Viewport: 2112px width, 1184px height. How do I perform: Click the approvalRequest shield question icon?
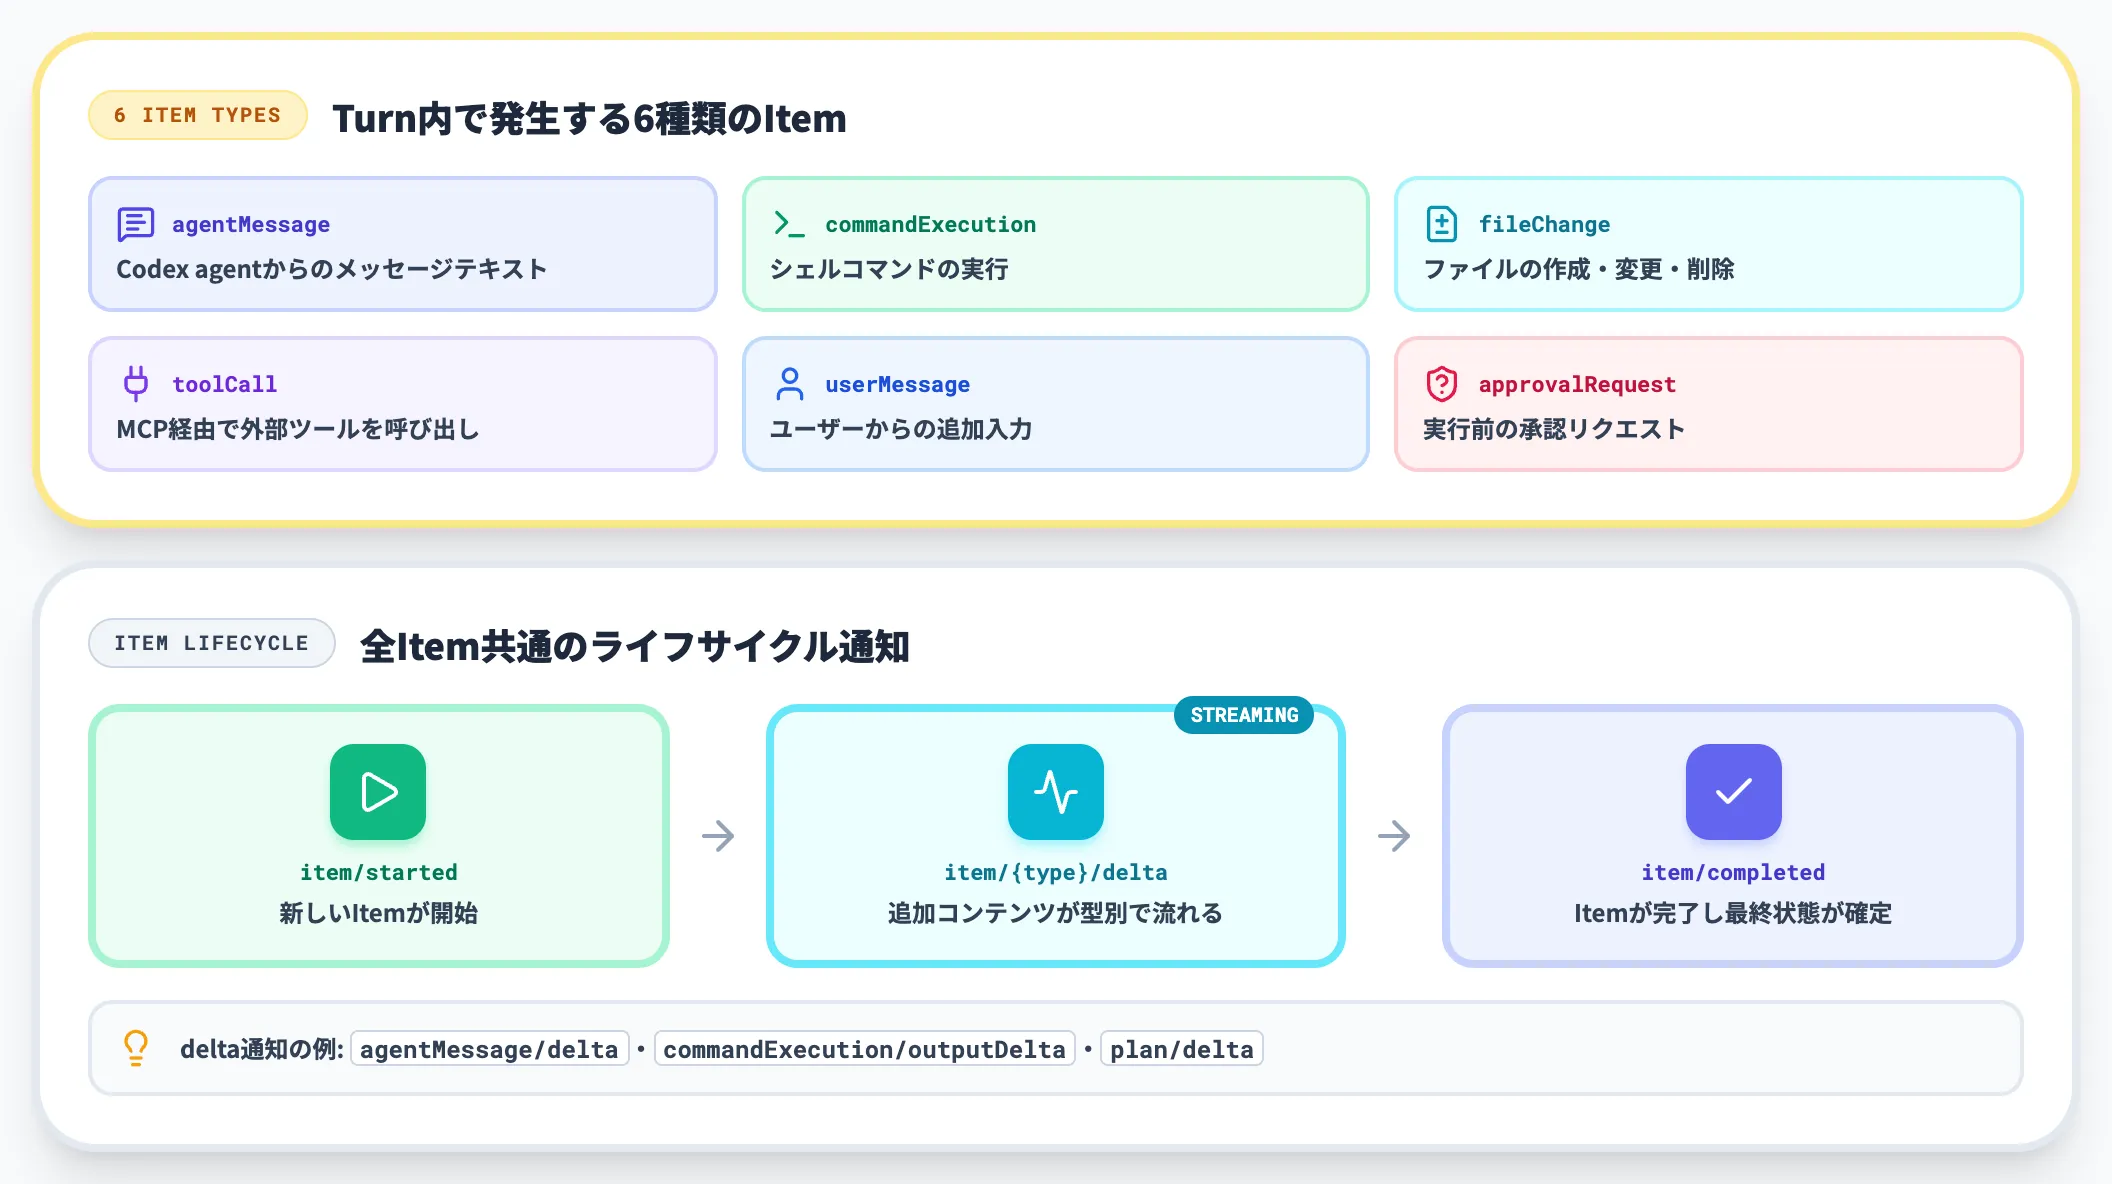tap(1442, 384)
